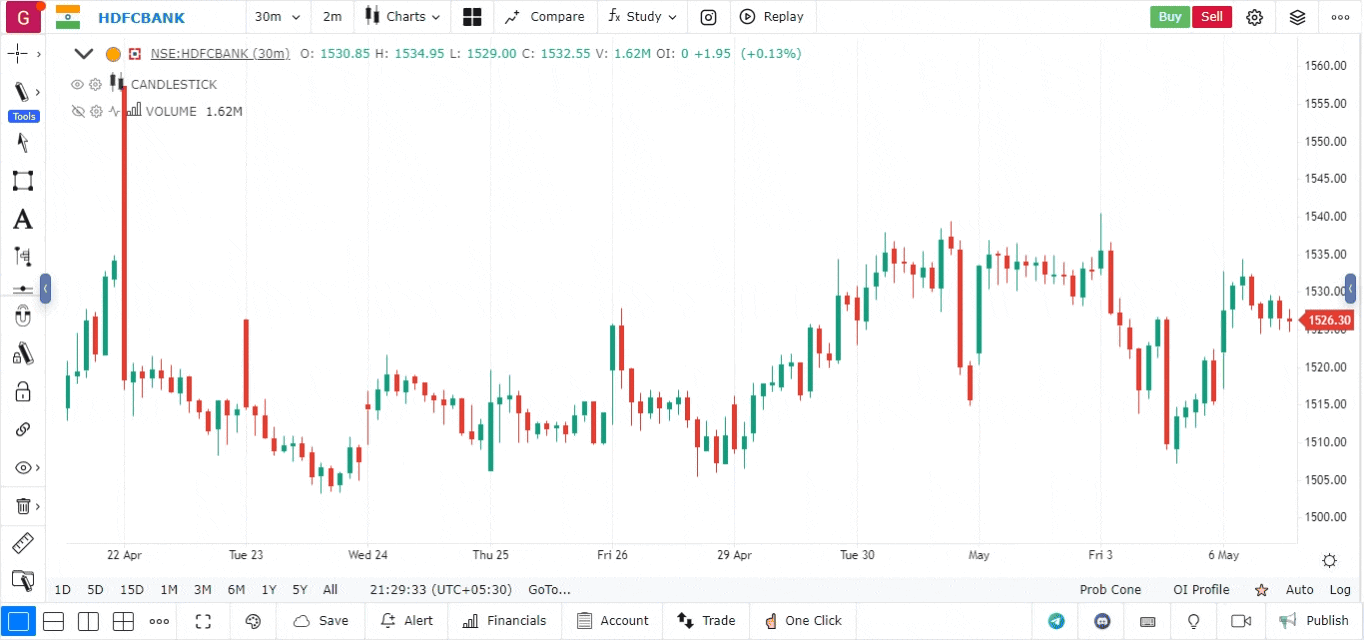
Task: Click the trash remove drawings icon
Action: (22, 506)
